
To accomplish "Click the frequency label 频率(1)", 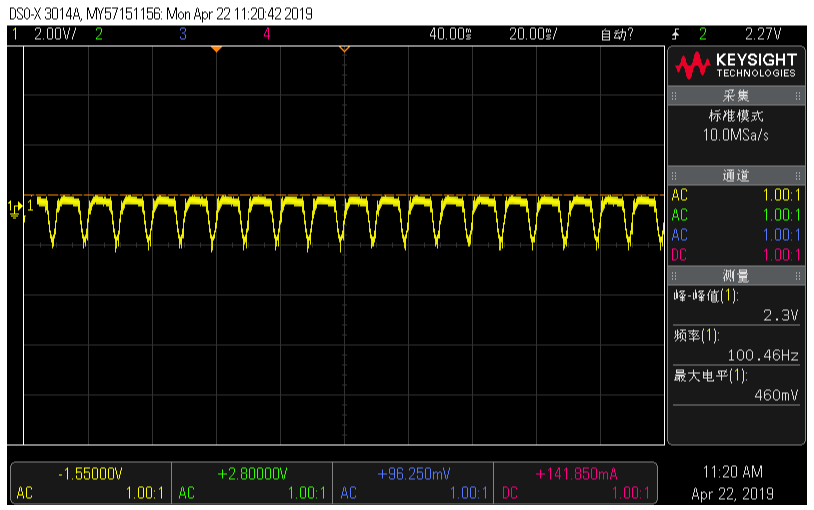I will 696,335.
